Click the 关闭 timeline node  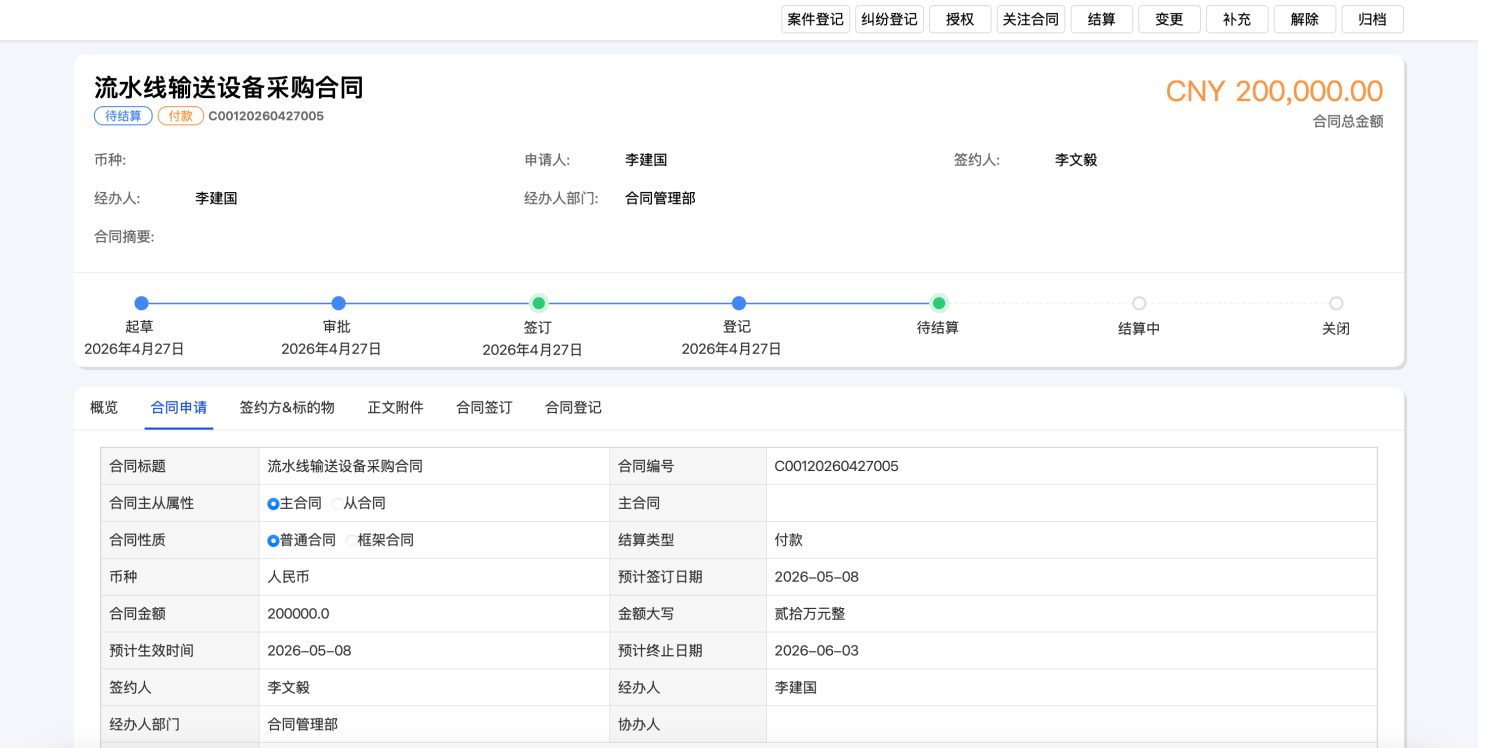tap(1336, 303)
